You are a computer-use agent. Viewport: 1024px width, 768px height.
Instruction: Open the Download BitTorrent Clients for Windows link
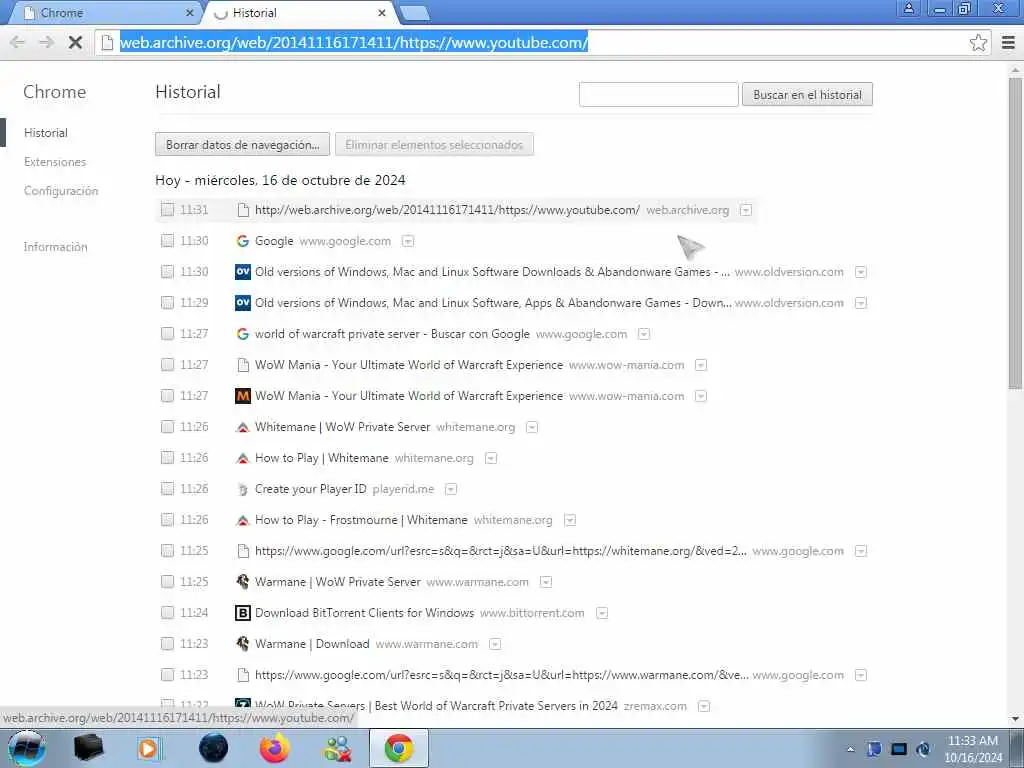click(364, 613)
